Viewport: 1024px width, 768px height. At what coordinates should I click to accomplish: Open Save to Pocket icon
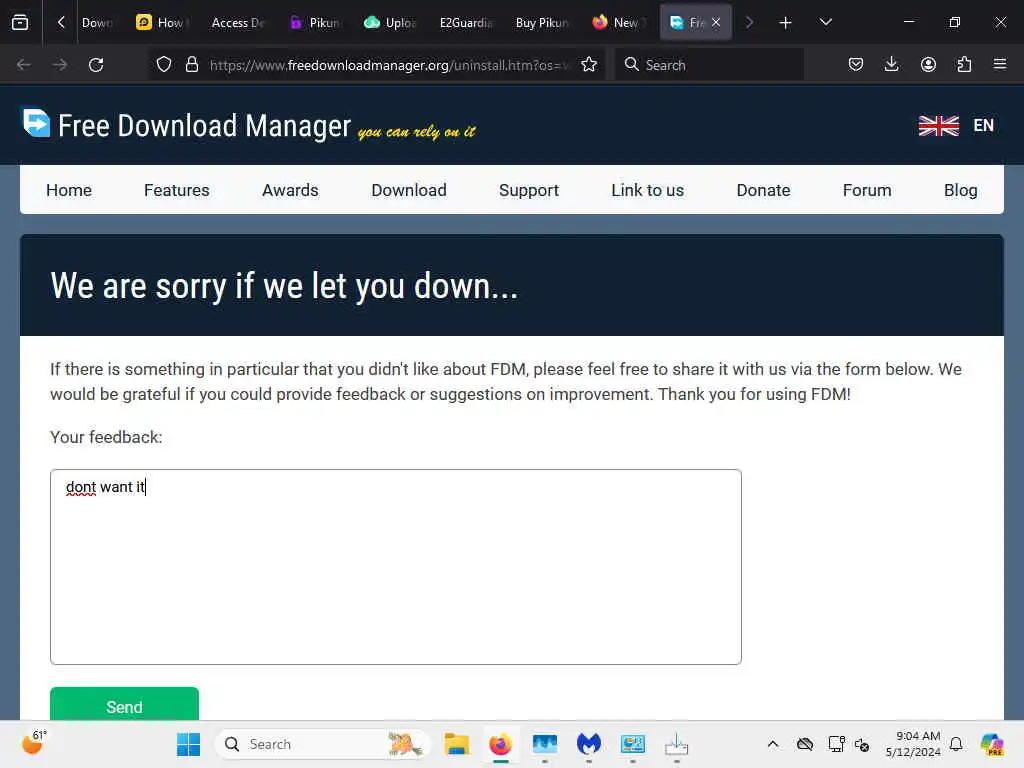856,65
